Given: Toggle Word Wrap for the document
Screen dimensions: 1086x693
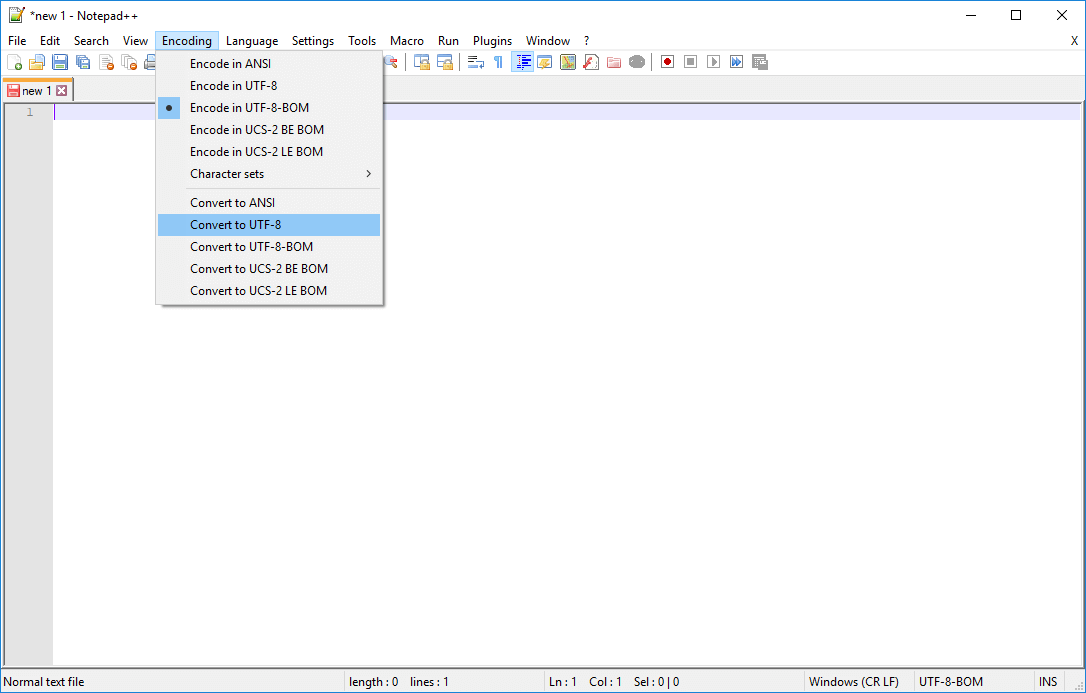Looking at the screenshot, I should 475,61.
